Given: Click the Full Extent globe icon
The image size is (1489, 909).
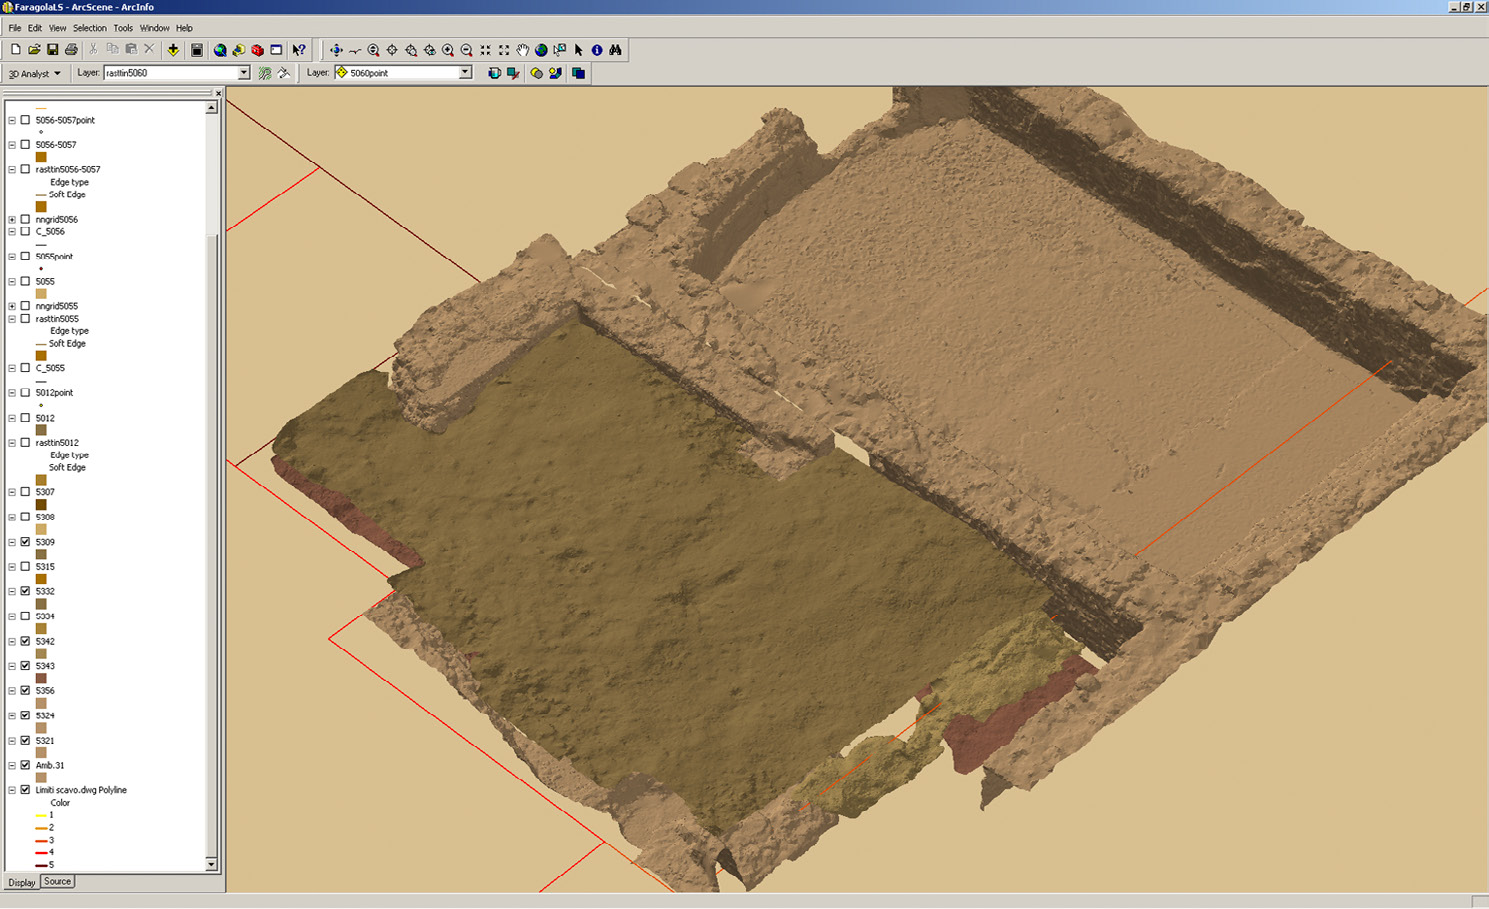Looking at the screenshot, I should click(541, 50).
